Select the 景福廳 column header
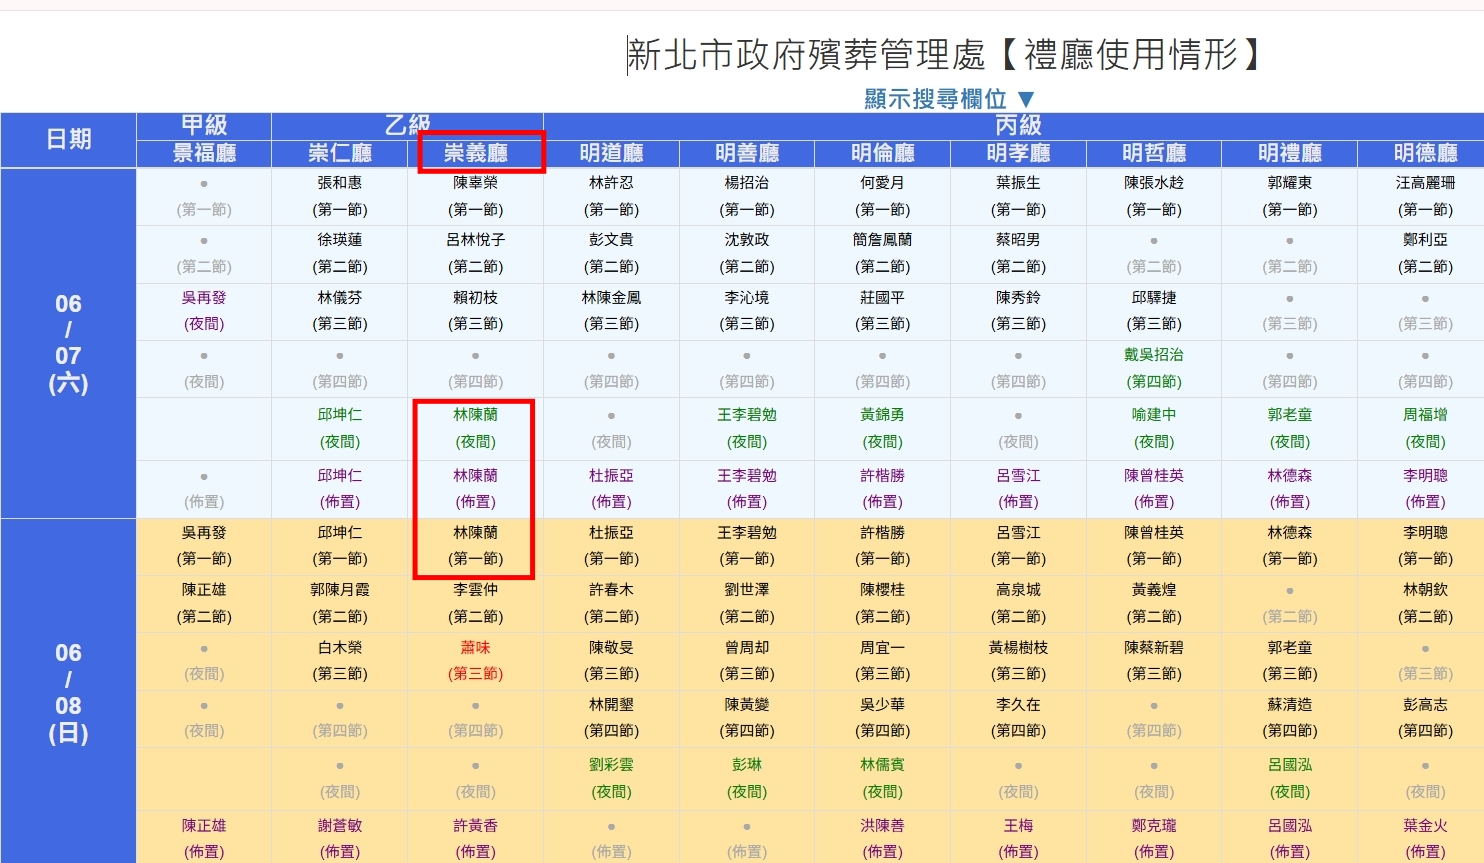The height and width of the screenshot is (863, 1484). click(x=204, y=153)
